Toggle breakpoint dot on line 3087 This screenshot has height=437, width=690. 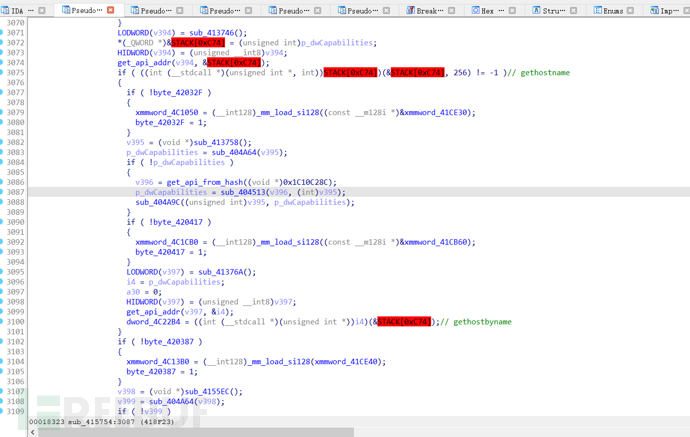3,192
